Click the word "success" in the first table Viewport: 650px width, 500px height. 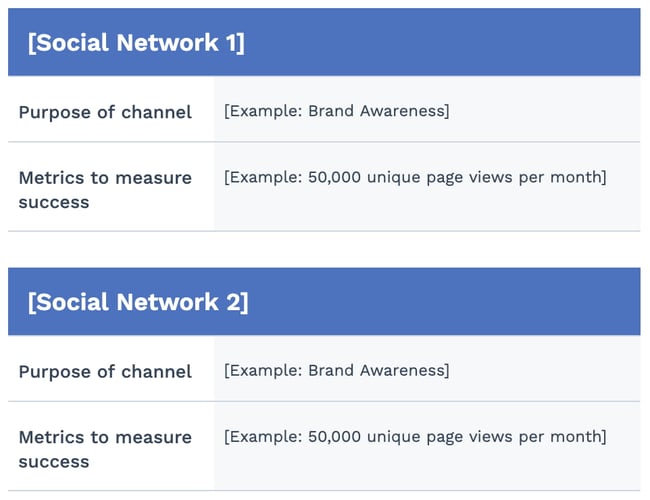click(x=54, y=202)
